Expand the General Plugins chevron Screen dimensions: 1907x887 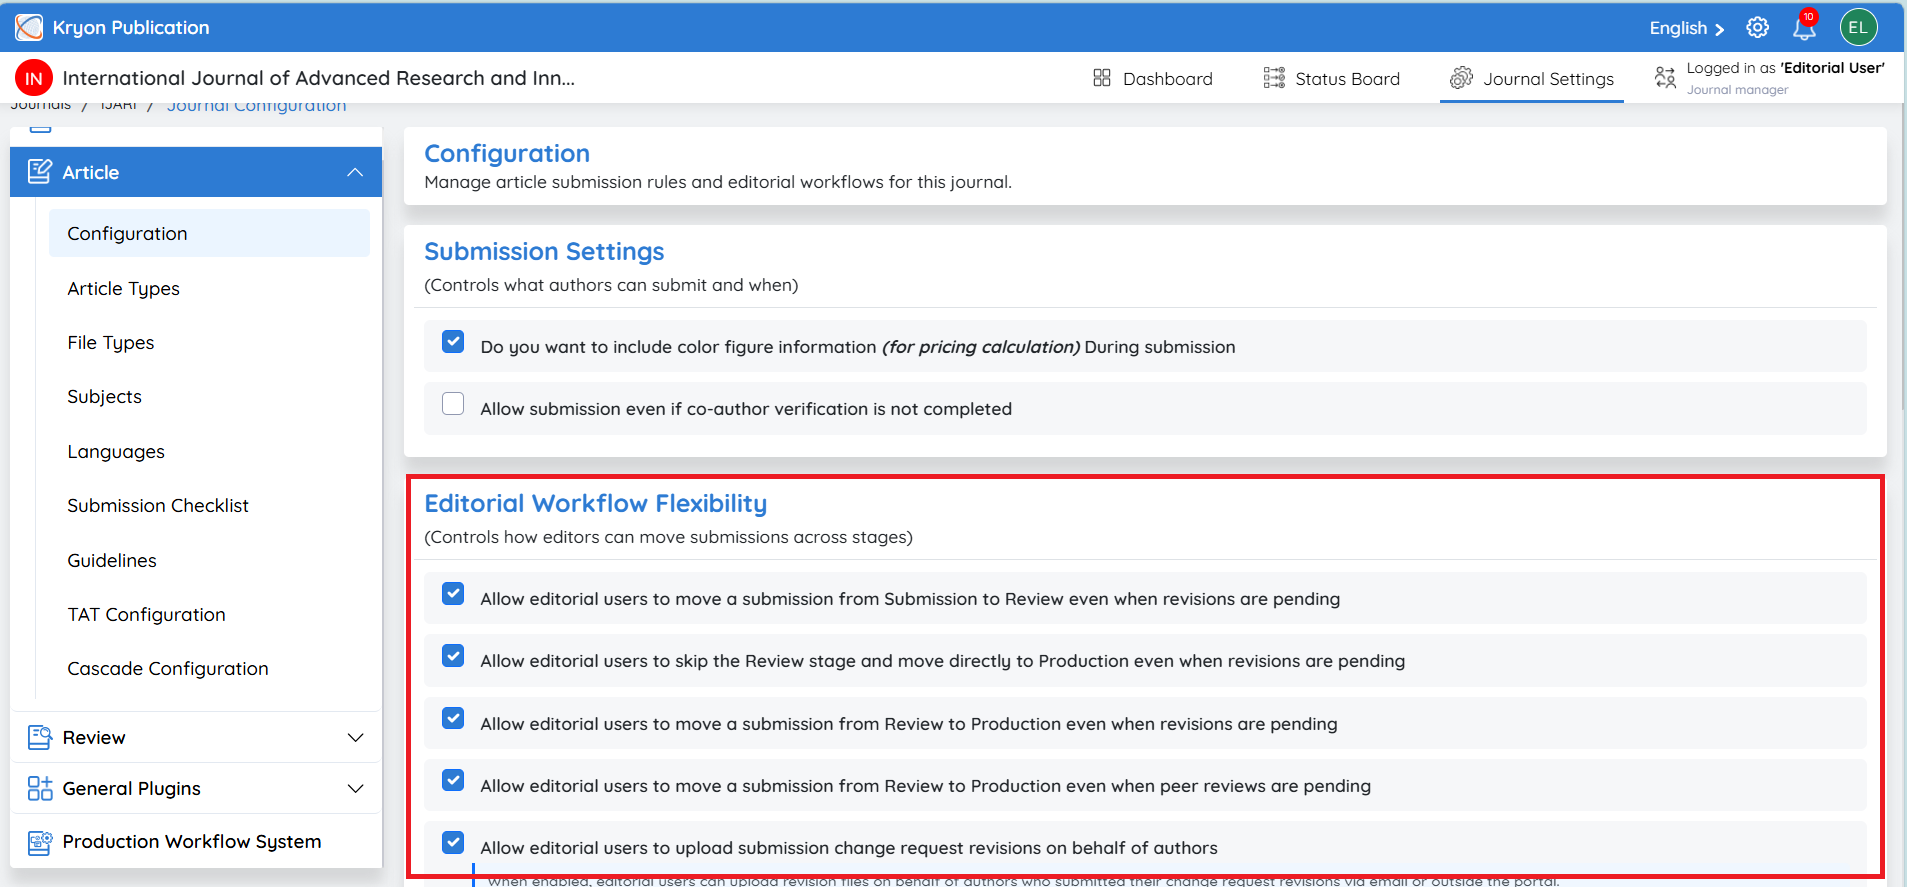click(x=355, y=788)
